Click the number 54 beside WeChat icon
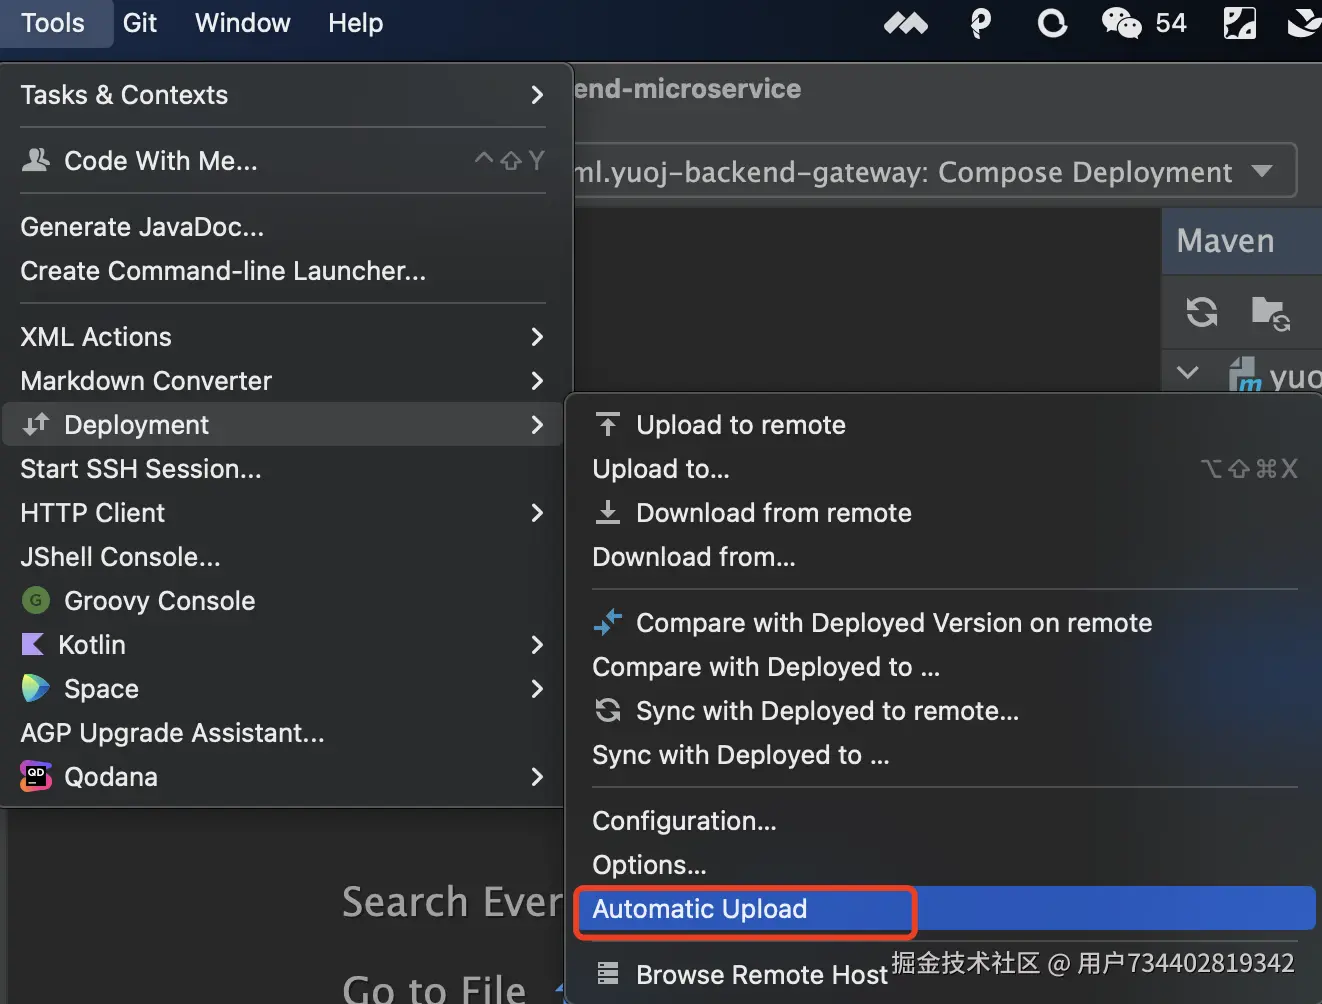The width and height of the screenshot is (1322, 1004). pyautogui.click(x=1171, y=23)
